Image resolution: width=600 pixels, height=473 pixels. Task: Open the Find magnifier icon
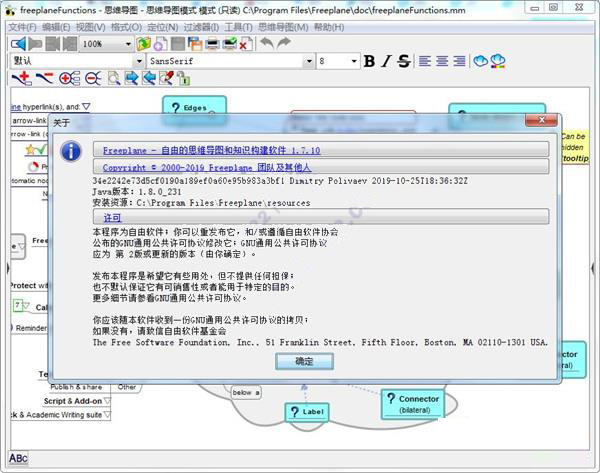[x=114, y=78]
